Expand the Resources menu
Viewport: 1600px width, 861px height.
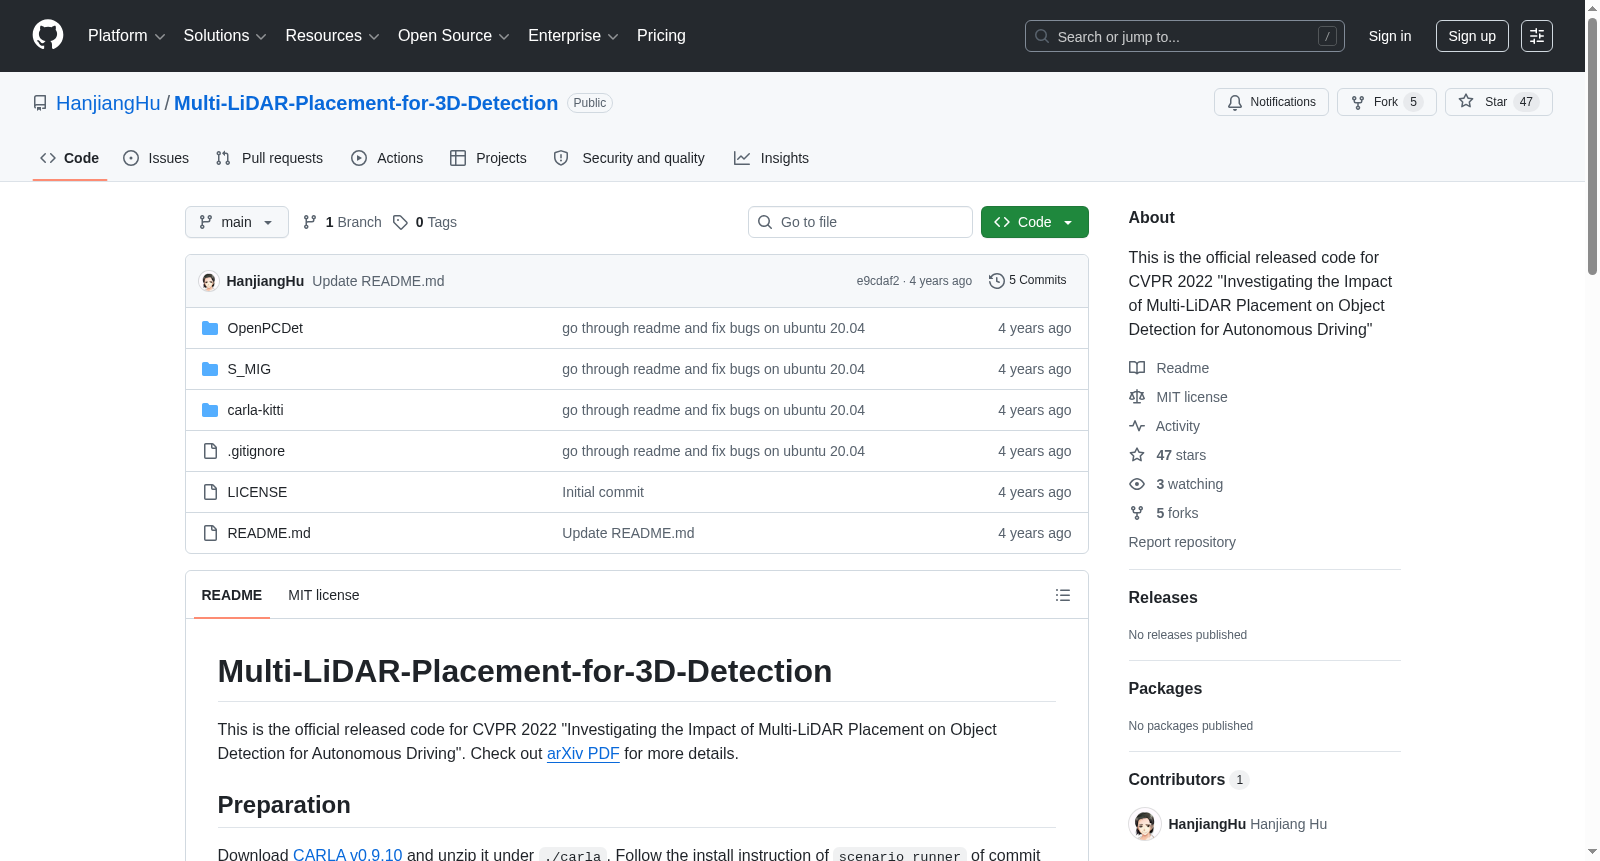333,36
